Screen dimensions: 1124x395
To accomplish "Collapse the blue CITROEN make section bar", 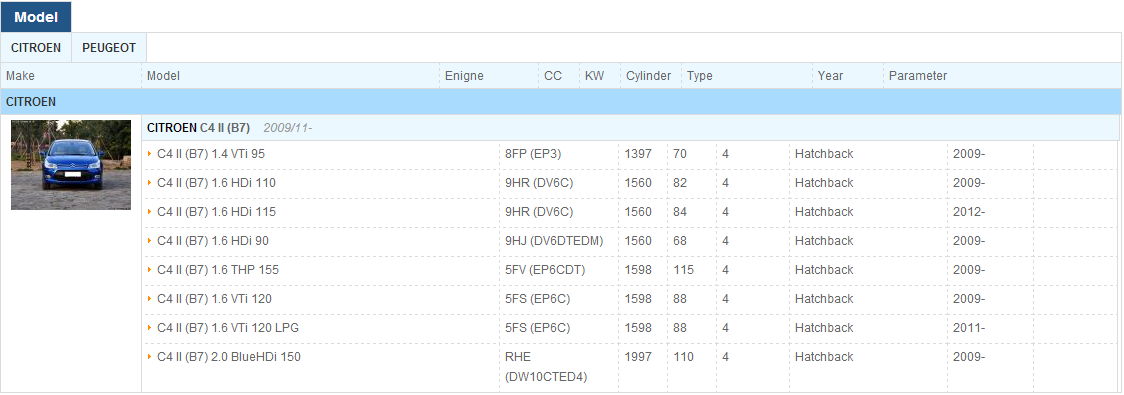I will (561, 102).
